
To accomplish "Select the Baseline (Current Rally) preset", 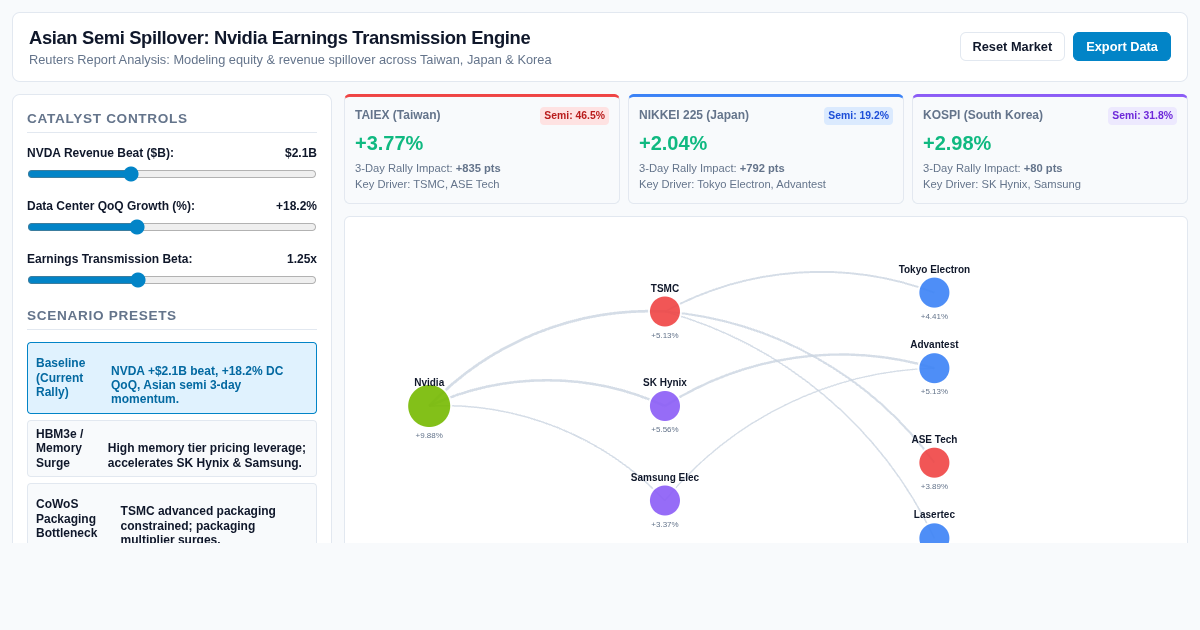I will pos(172,378).
